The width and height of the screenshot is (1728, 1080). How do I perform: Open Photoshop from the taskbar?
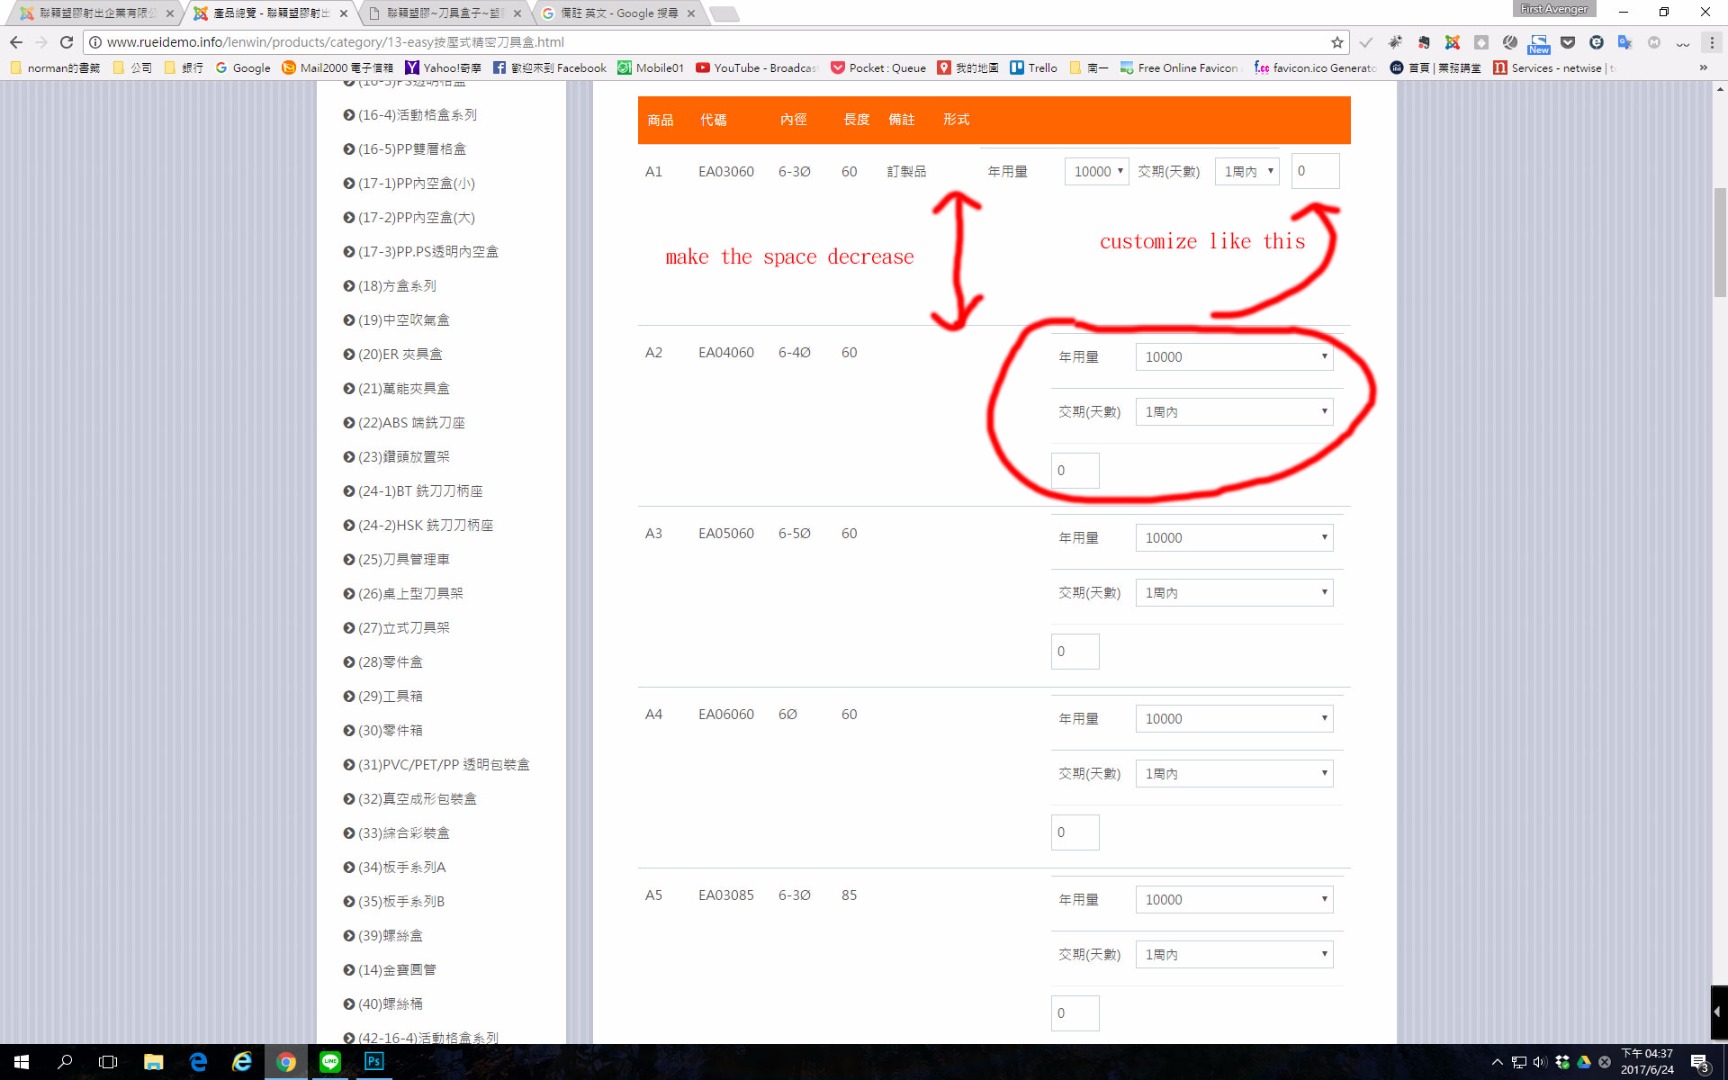tap(374, 1062)
